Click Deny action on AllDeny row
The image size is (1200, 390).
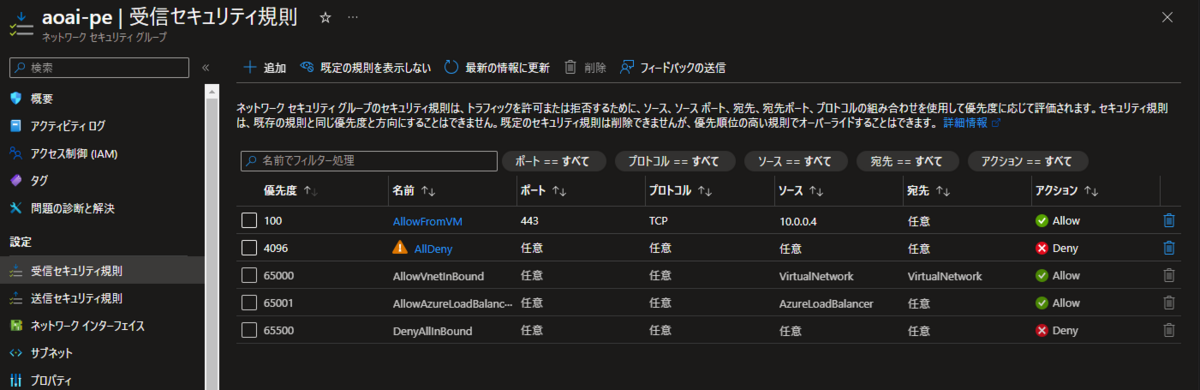1056,248
